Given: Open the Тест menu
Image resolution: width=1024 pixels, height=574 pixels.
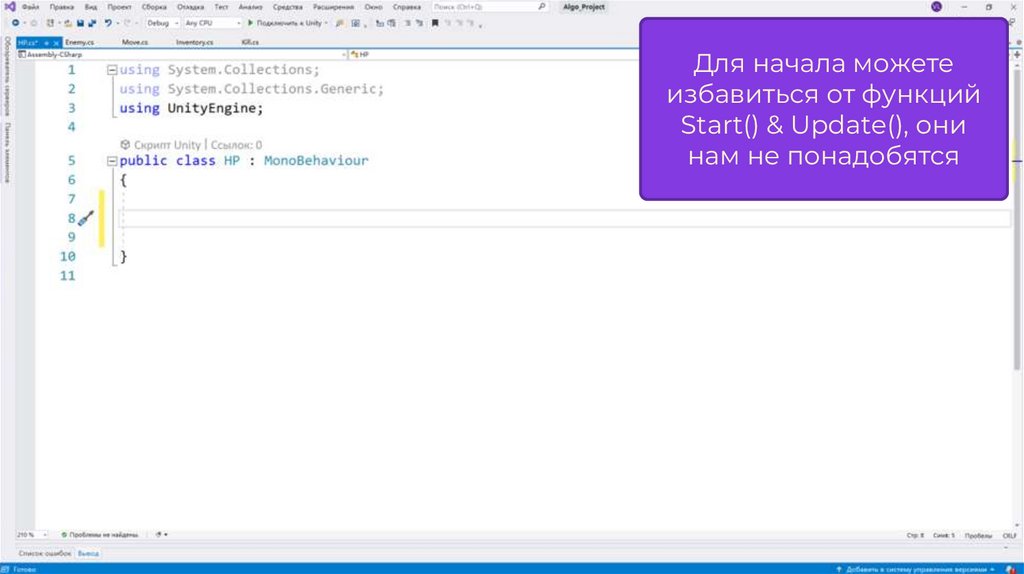Looking at the screenshot, I should 221,7.
